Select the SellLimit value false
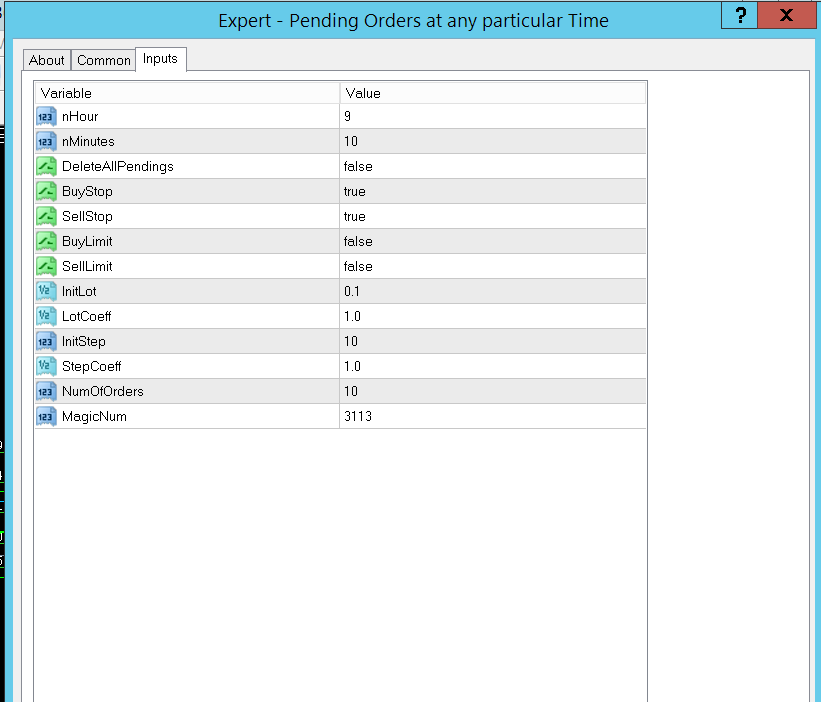This screenshot has width=821, height=702. (x=358, y=266)
